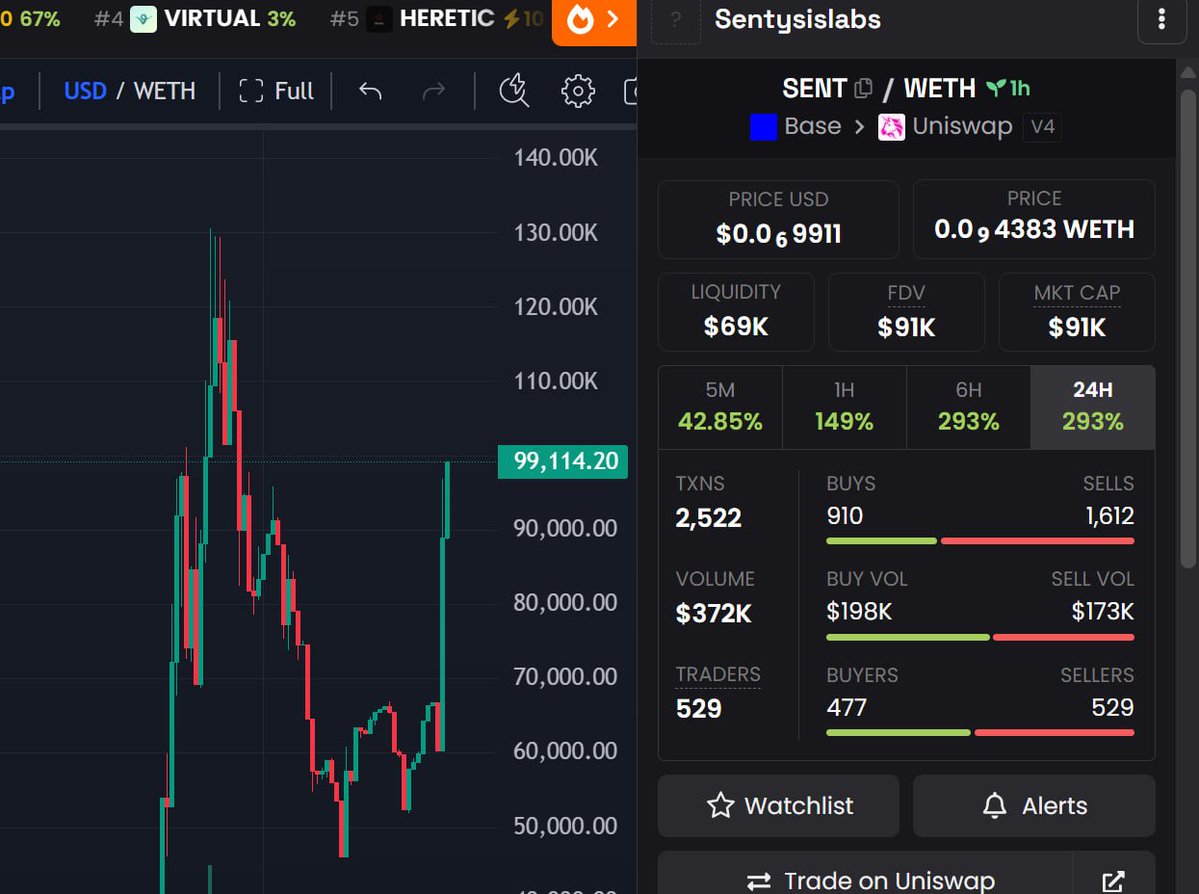Select the 5M change tab
Viewport: 1199px width, 894px height.
[720, 407]
